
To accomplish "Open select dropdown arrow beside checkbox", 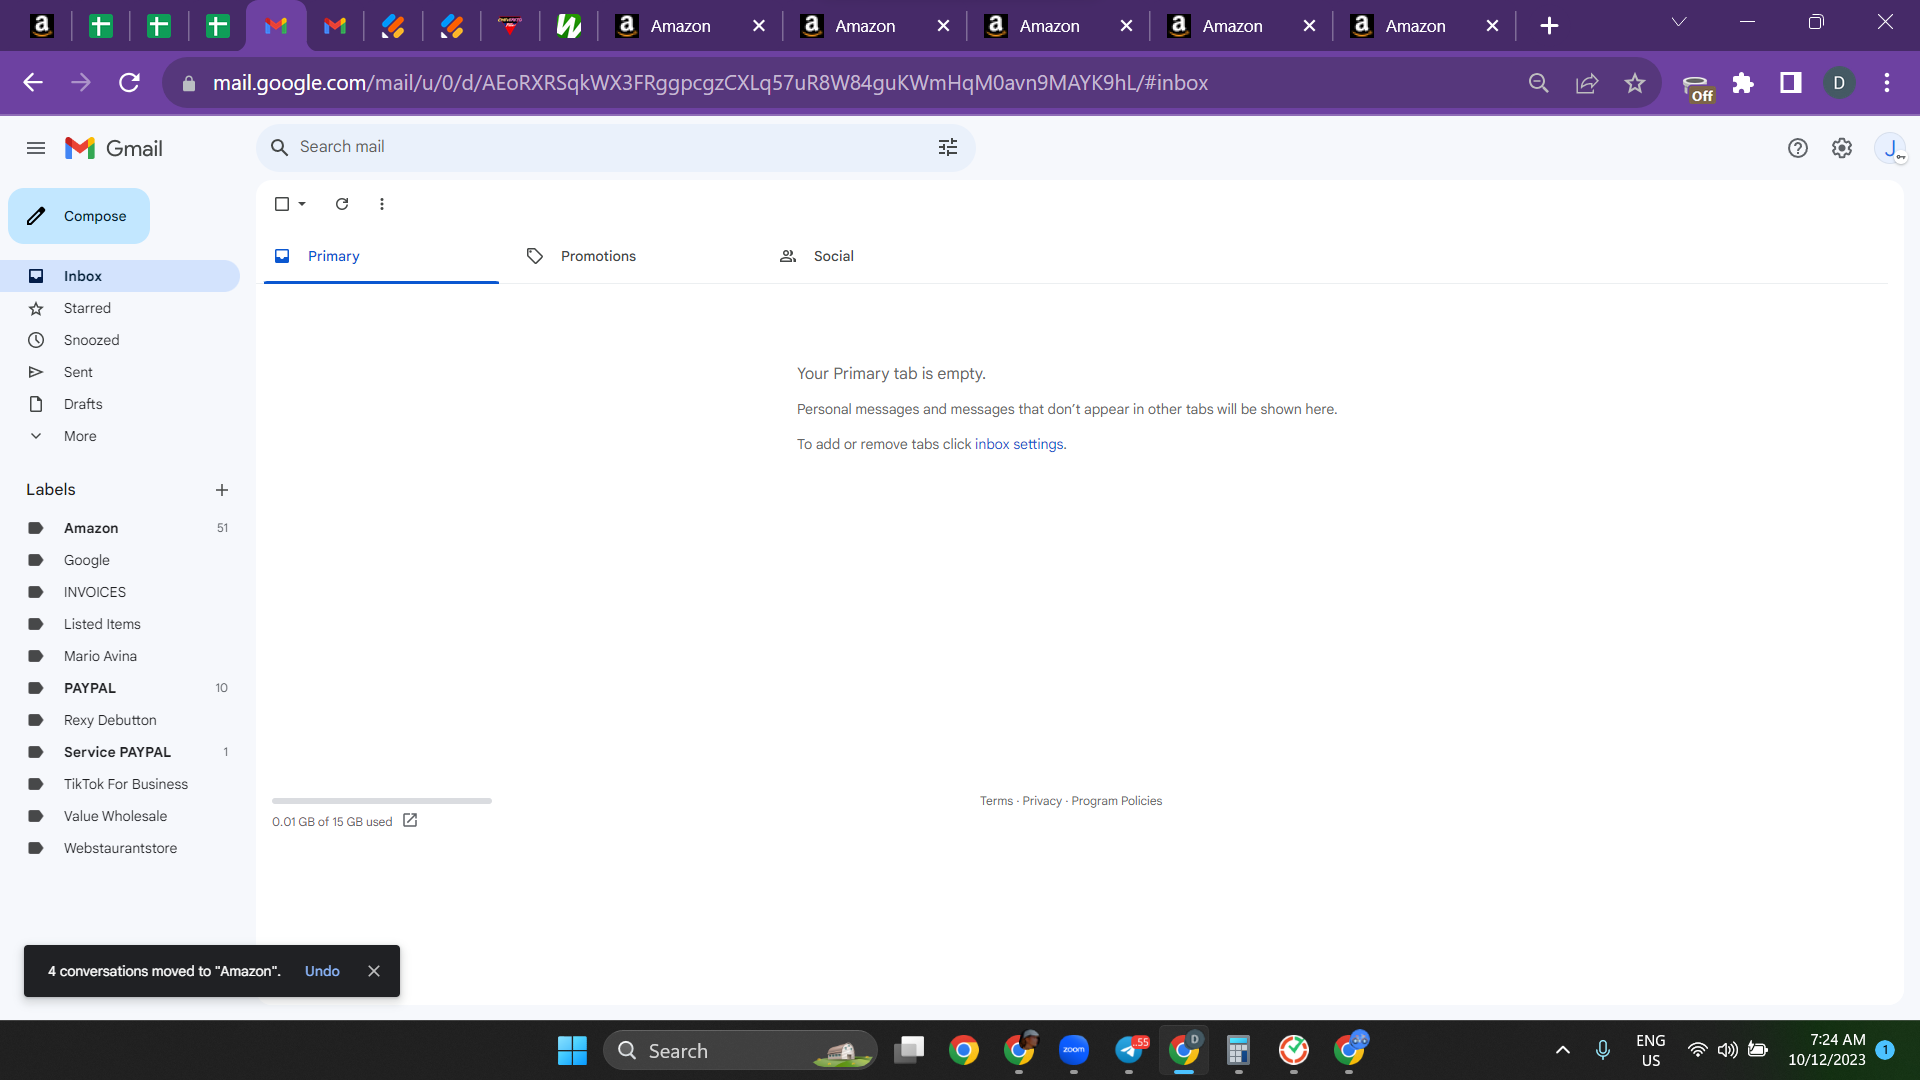I will (302, 204).
